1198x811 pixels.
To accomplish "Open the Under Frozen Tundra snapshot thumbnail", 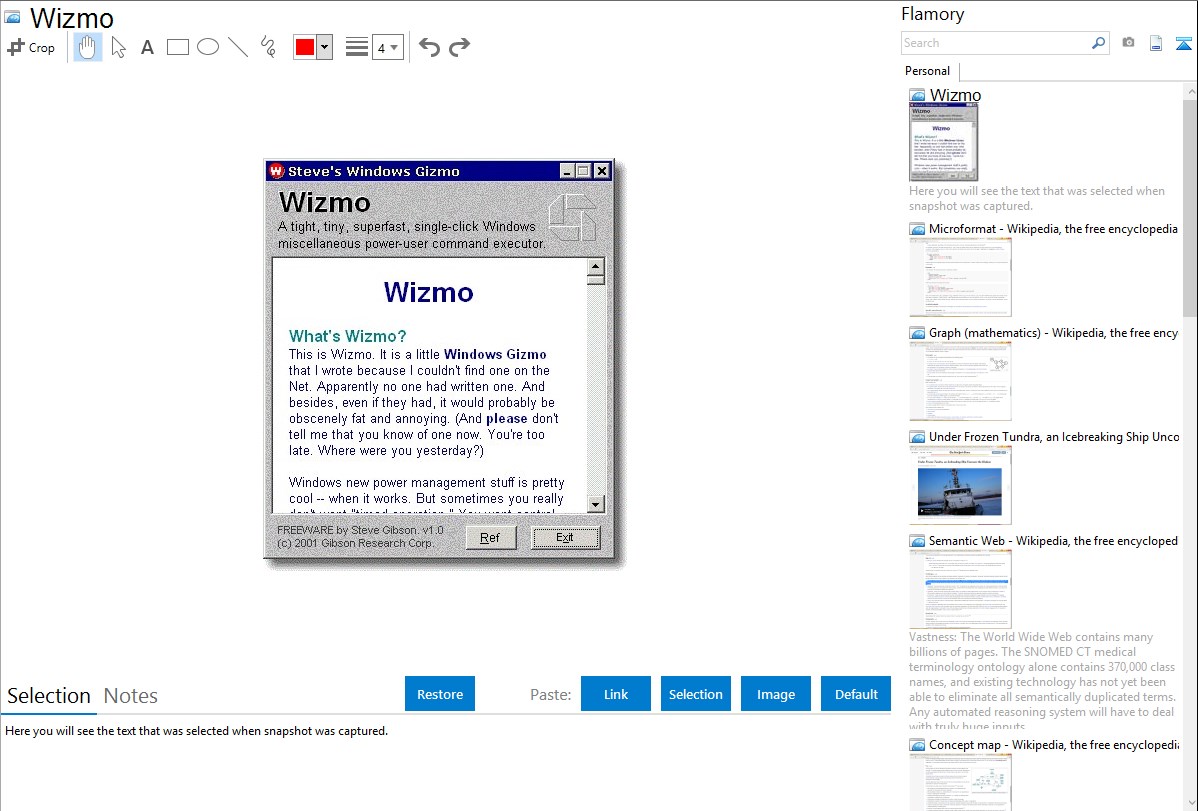I will pos(960,485).
